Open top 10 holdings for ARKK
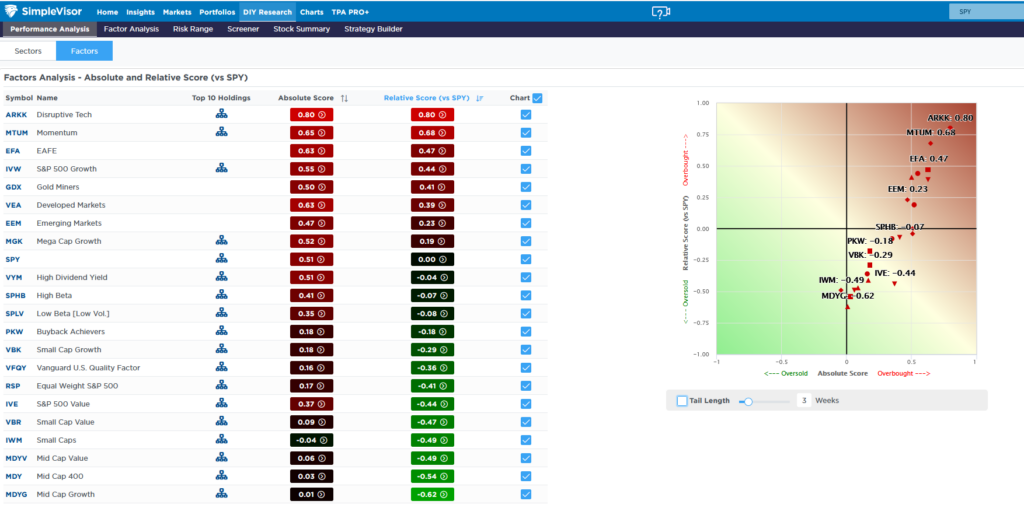Viewport: 1024px width, 508px height. pyautogui.click(x=221, y=115)
